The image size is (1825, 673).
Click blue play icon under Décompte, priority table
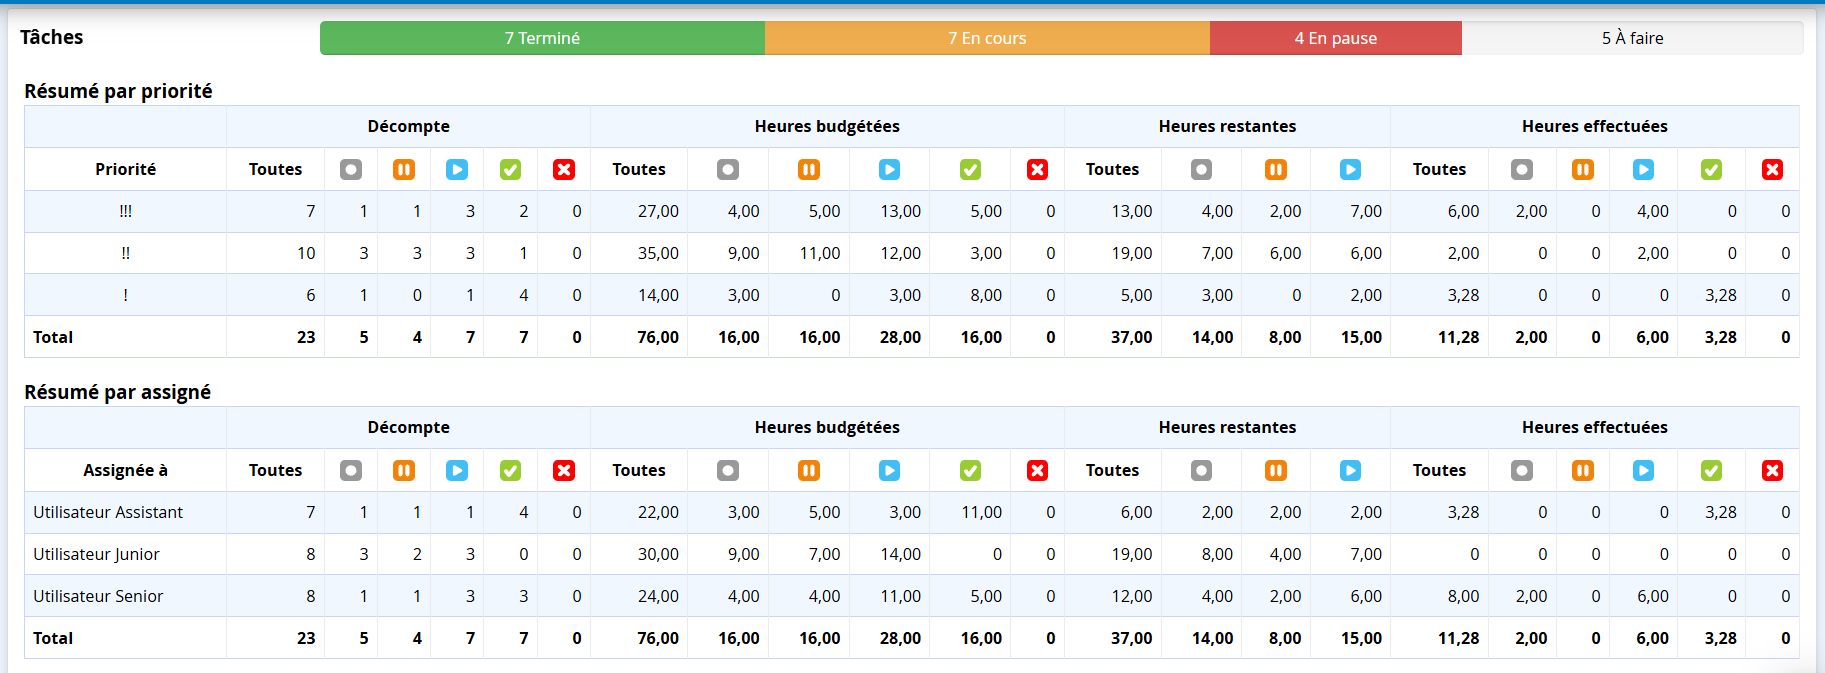(457, 169)
